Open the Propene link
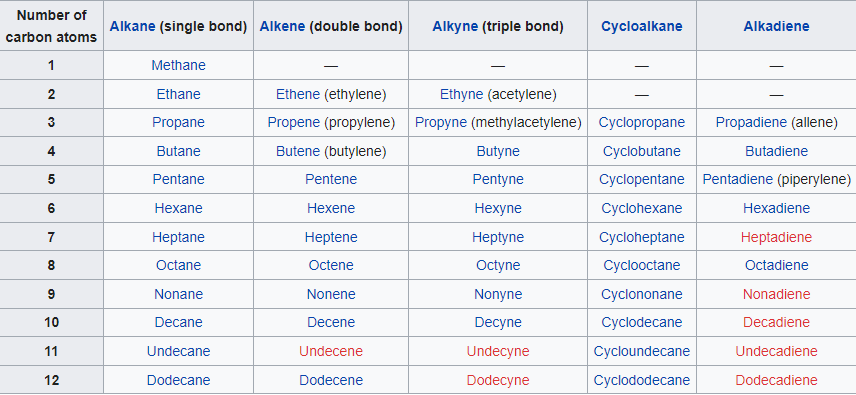The image size is (856, 395). click(x=293, y=123)
